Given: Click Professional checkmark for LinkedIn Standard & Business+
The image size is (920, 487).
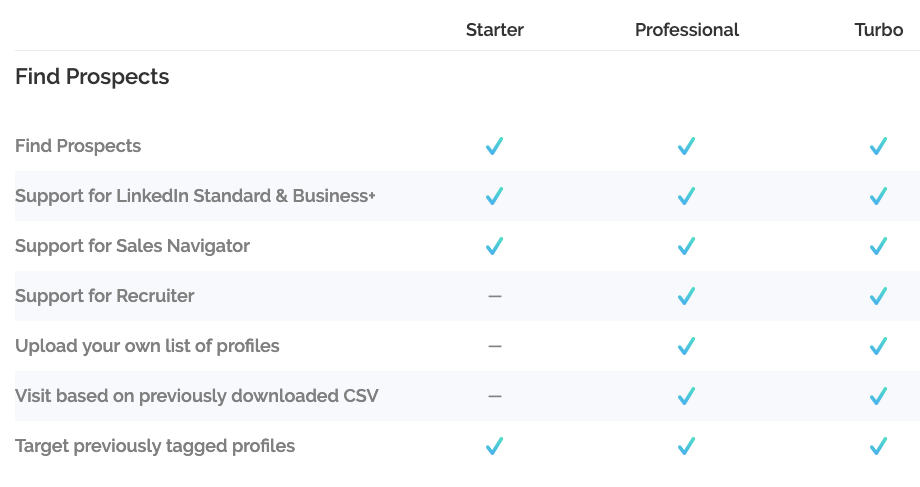Looking at the screenshot, I should (686, 196).
